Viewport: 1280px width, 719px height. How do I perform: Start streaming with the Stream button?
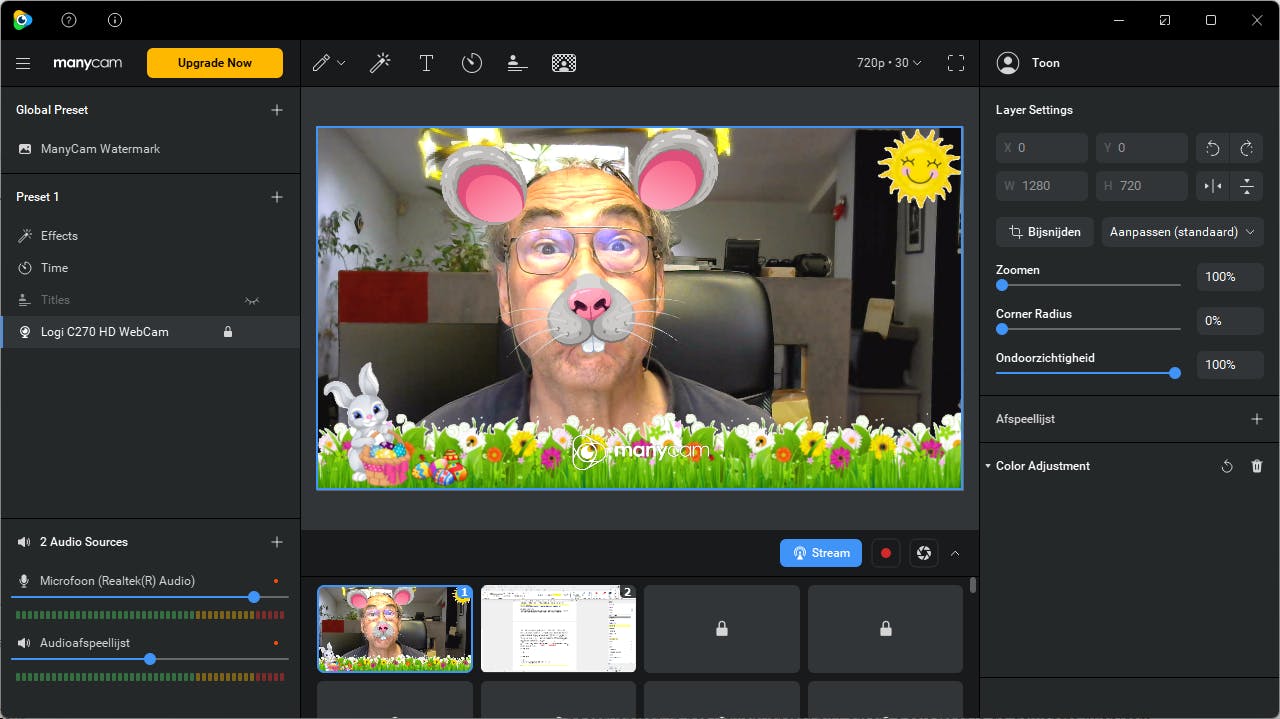coord(821,553)
